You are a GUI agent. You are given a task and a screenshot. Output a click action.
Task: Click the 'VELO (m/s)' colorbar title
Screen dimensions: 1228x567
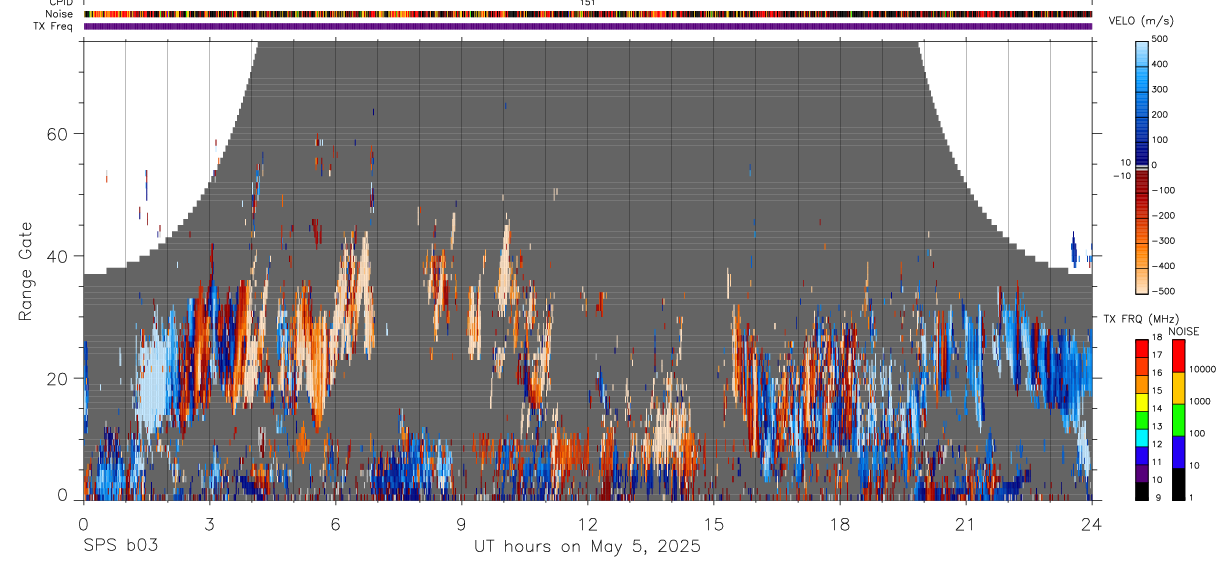(1143, 21)
